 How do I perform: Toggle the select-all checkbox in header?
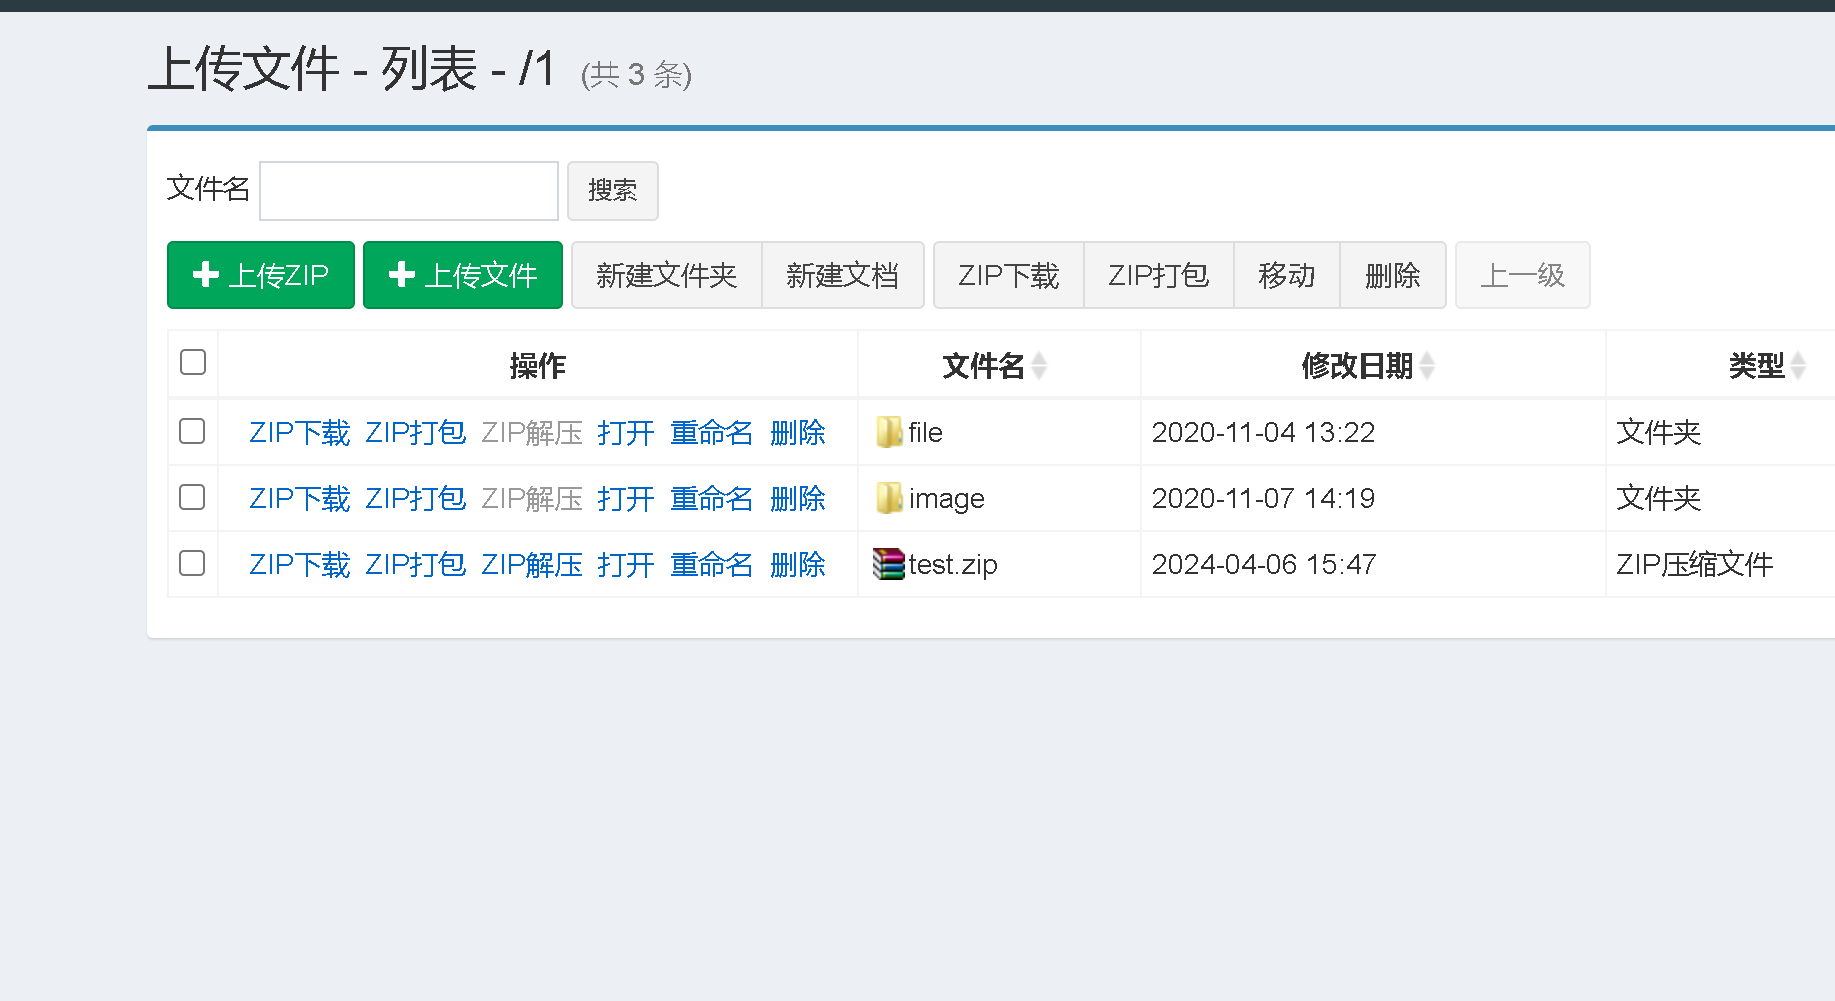point(193,362)
